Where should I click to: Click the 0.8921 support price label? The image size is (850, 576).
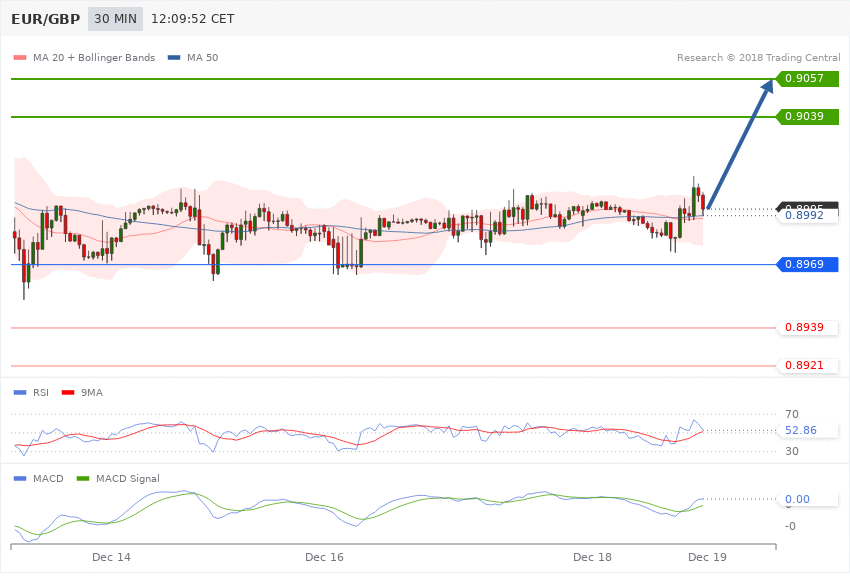[808, 365]
